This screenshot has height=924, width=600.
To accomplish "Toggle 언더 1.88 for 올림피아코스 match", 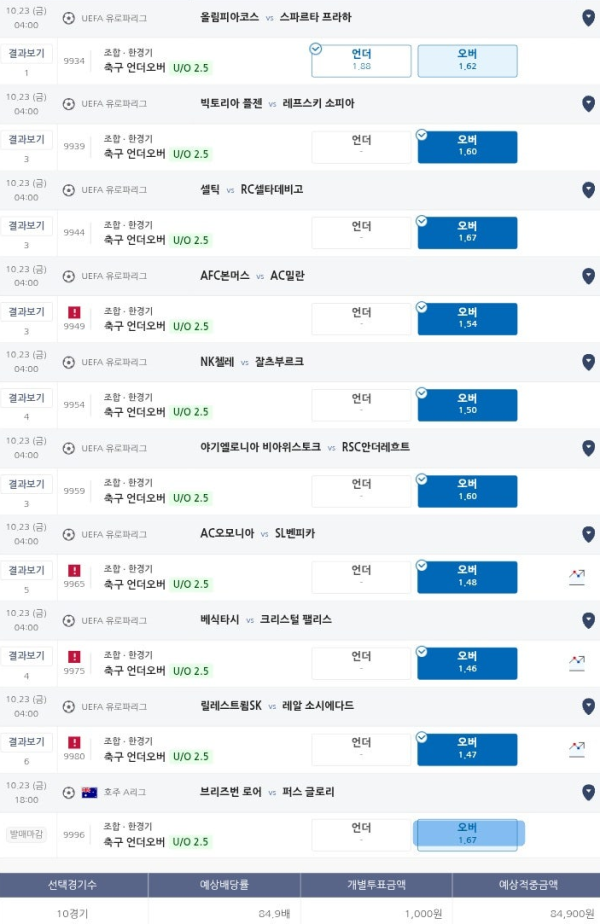I will pos(361,61).
